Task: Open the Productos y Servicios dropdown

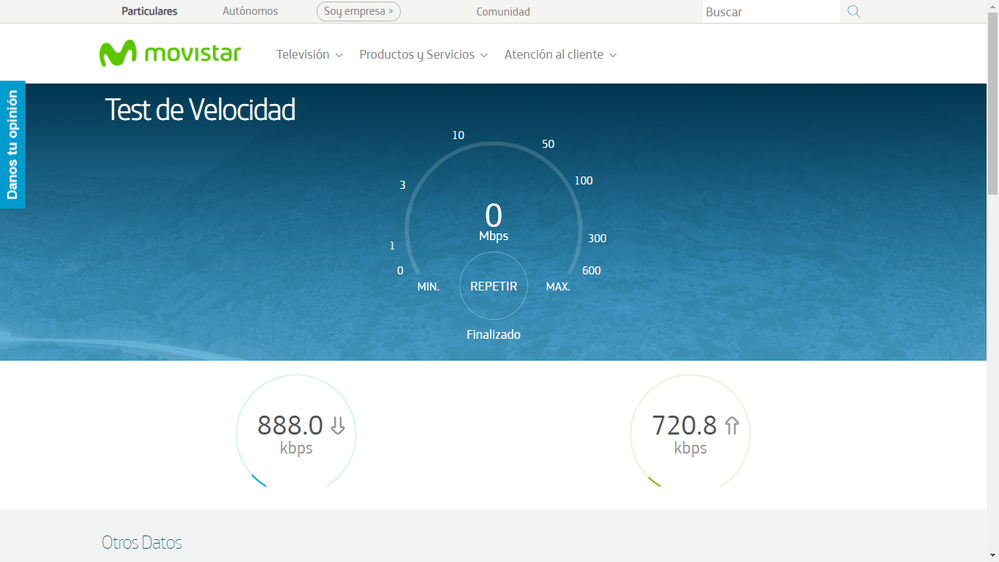Action: pos(423,55)
